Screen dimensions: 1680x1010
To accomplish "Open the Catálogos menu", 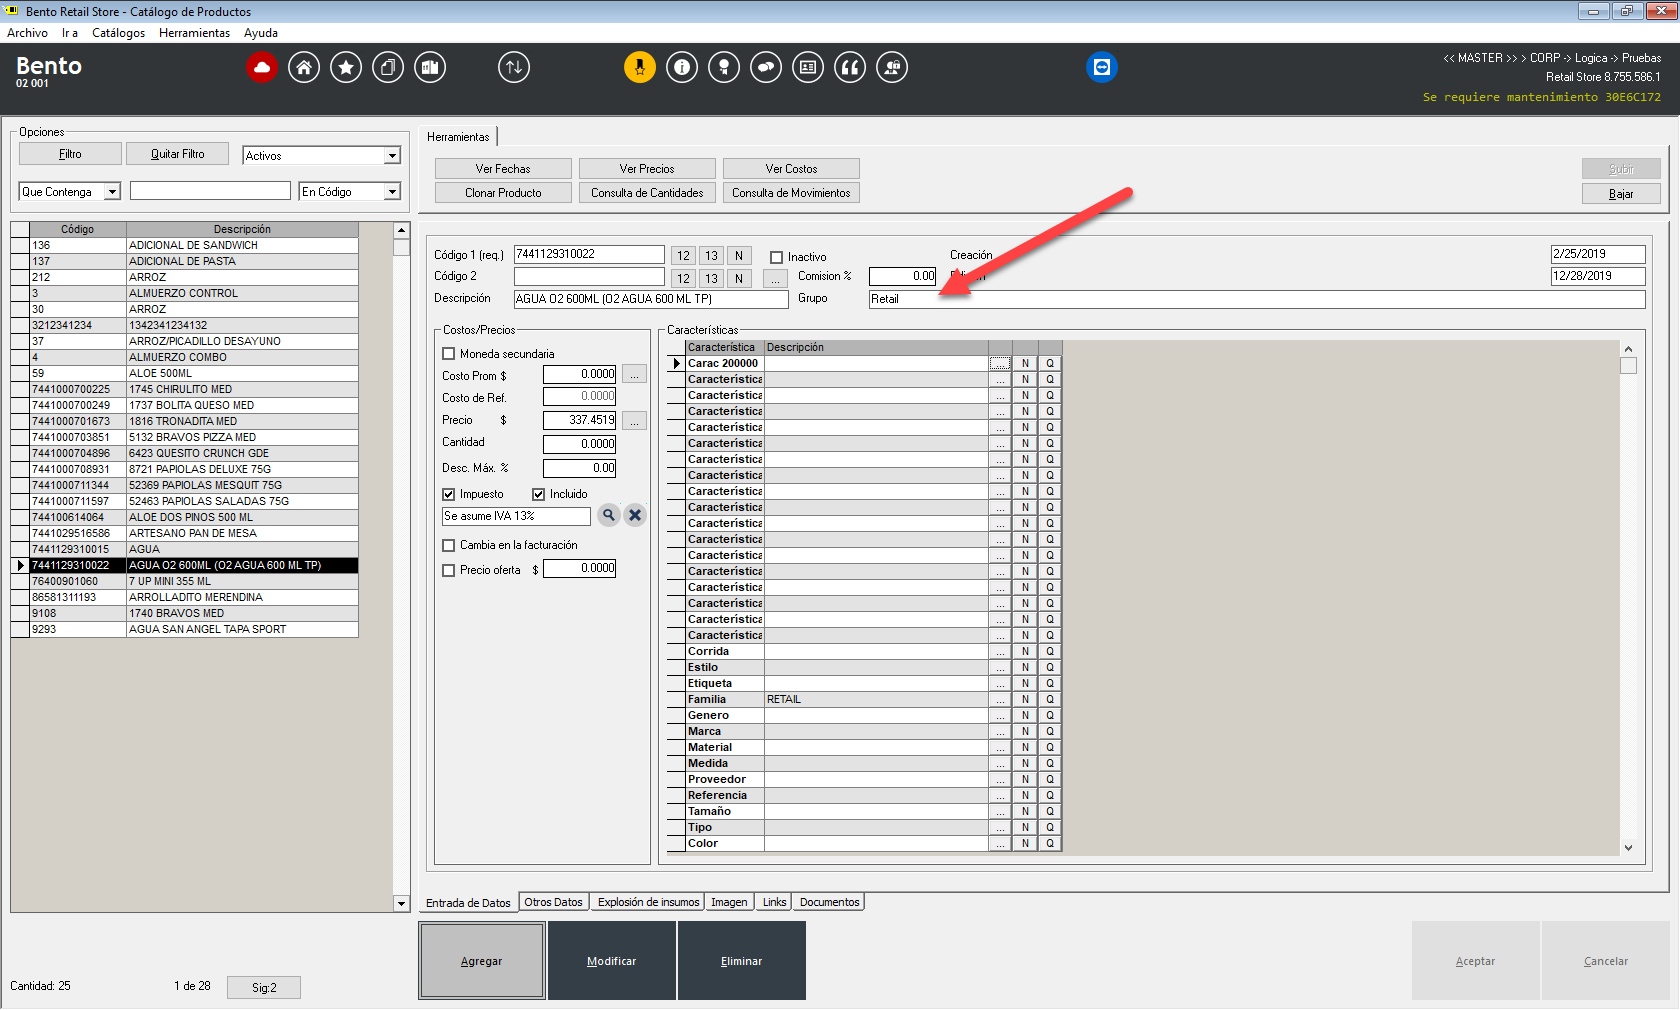I will click(118, 33).
